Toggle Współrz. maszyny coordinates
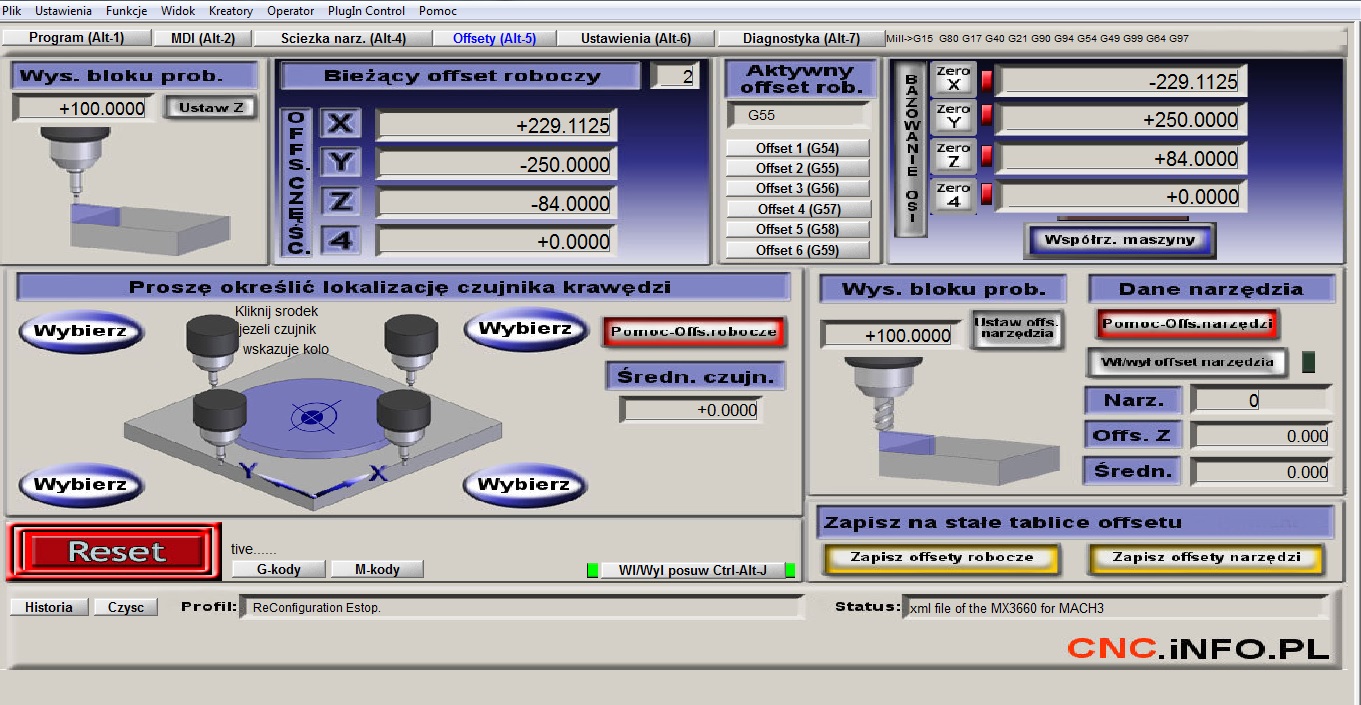 1119,240
